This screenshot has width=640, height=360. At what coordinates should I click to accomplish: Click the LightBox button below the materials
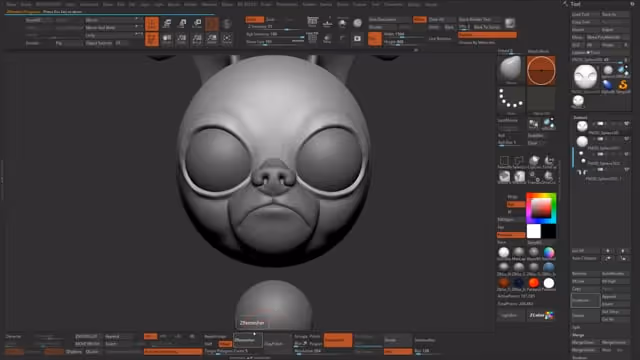511,315
